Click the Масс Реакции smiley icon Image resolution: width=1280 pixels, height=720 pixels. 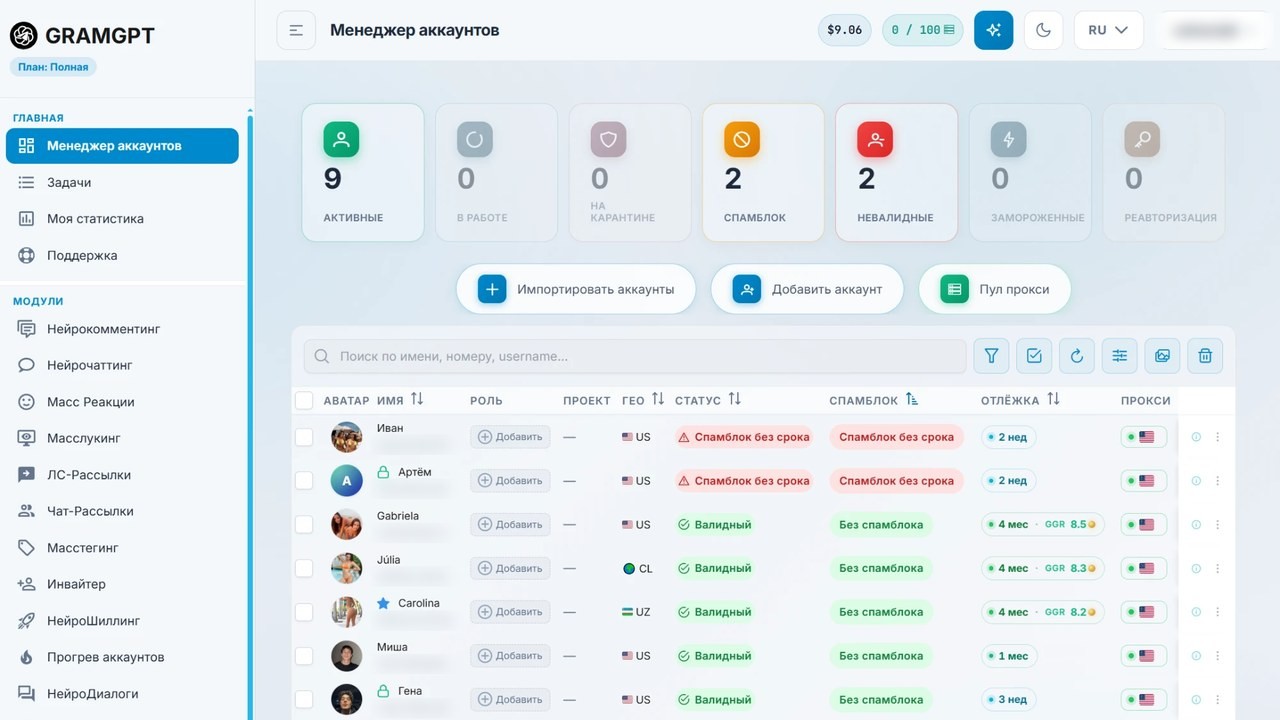(27, 402)
